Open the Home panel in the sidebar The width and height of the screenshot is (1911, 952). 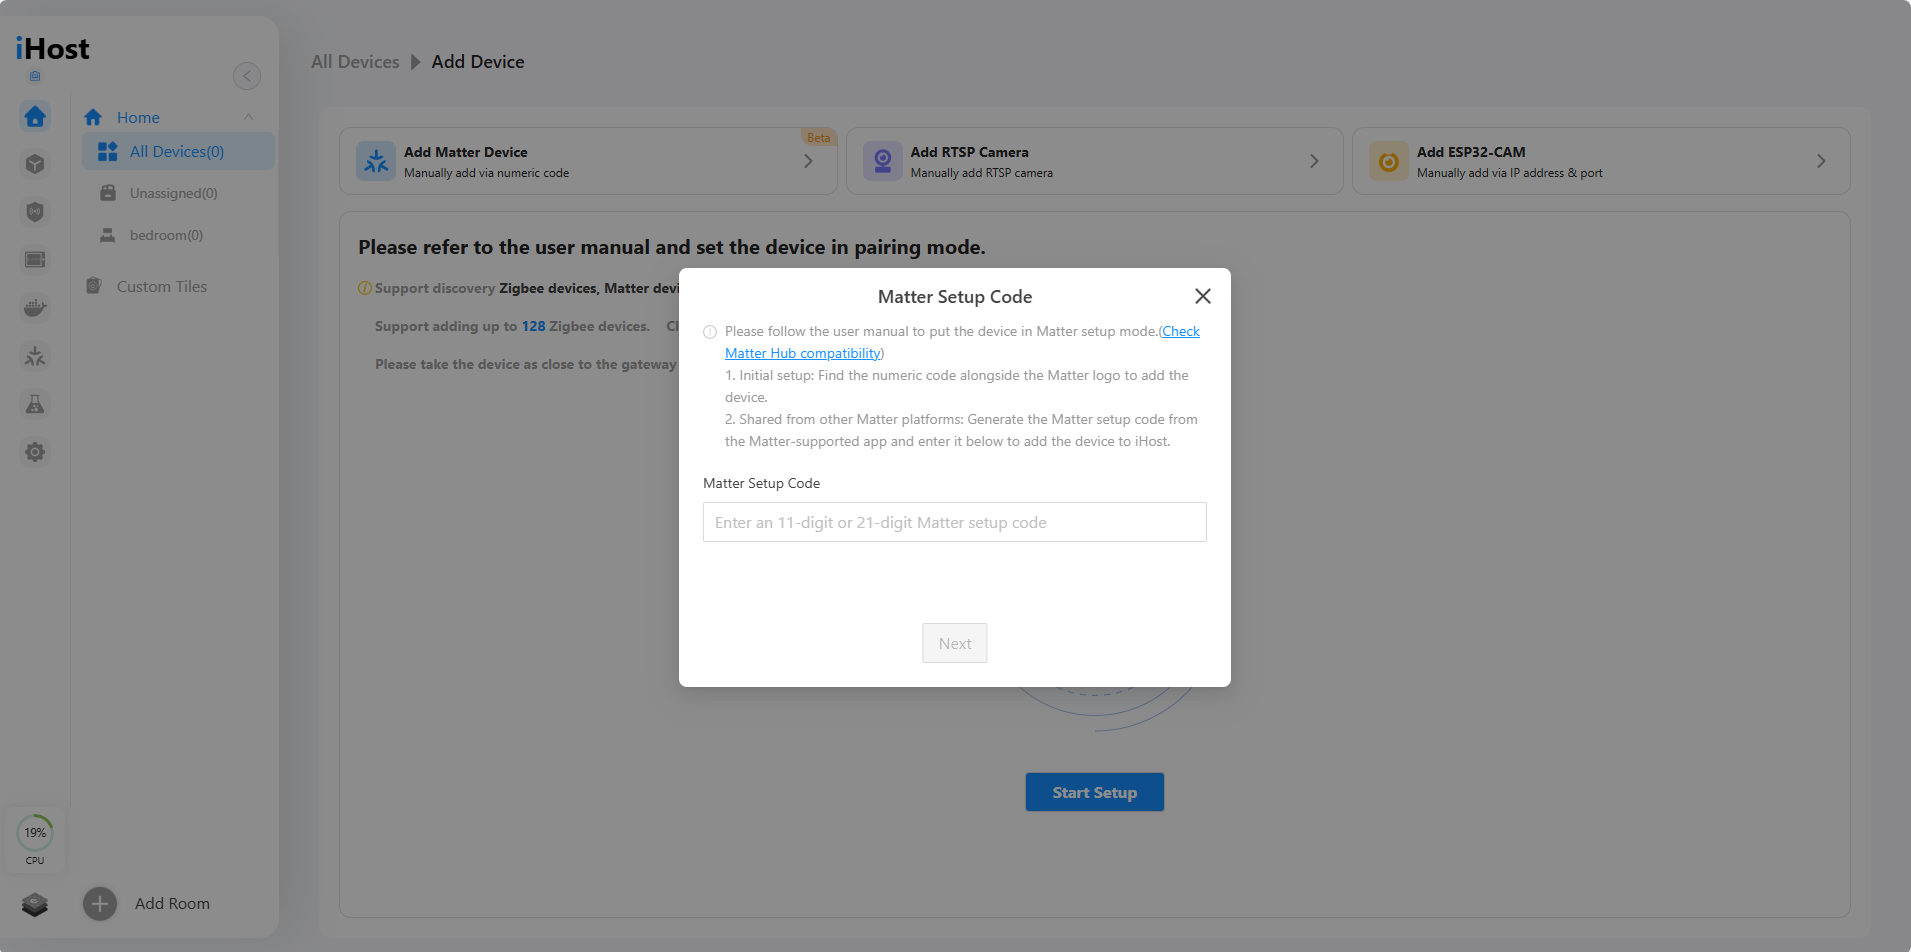click(x=138, y=117)
